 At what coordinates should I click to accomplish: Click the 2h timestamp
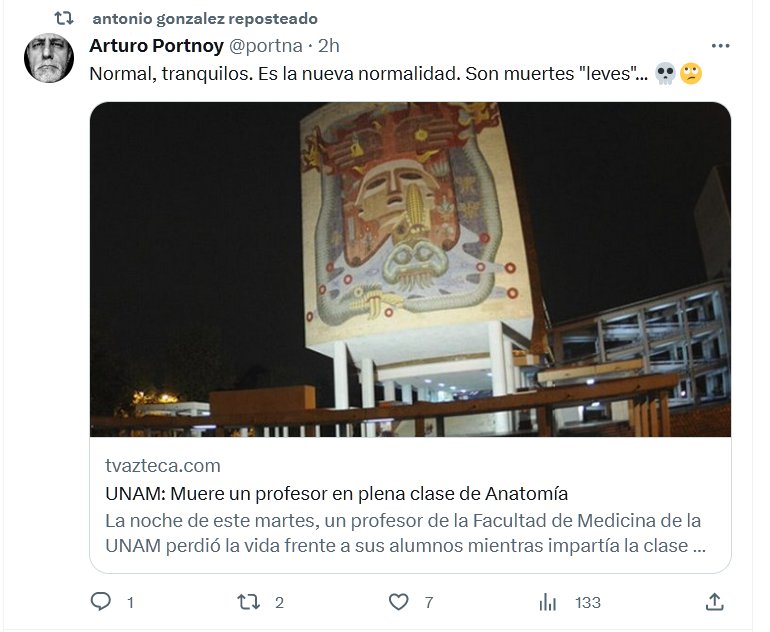[329, 46]
